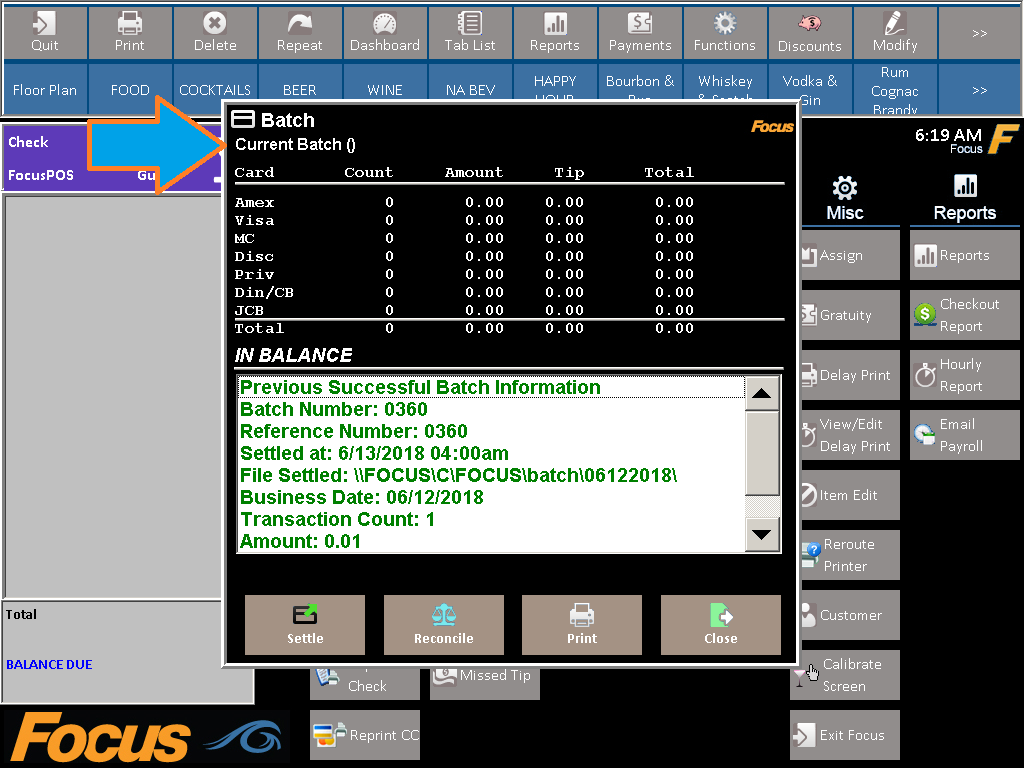Click the Quit toolbar button
Viewport: 1024px width, 768px height.
tap(45, 33)
